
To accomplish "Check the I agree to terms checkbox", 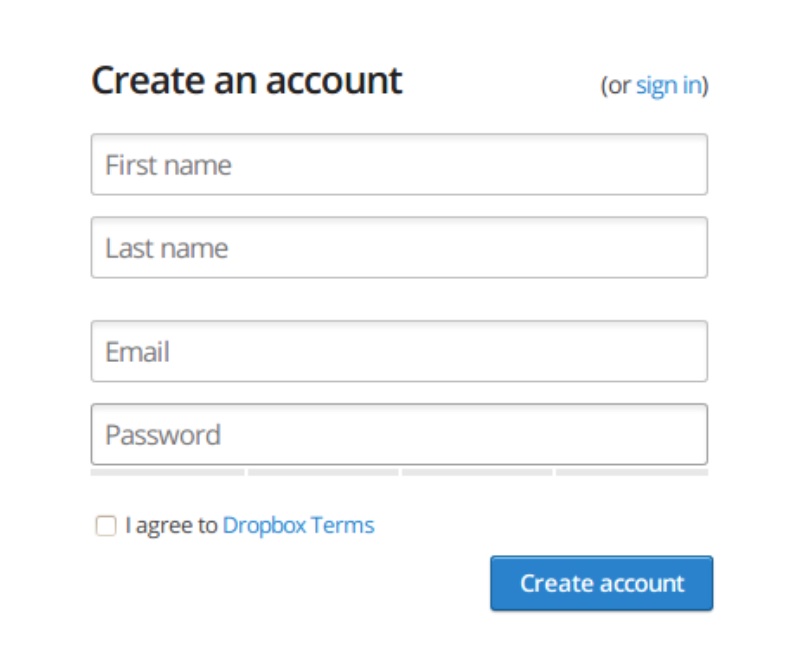I will (x=106, y=526).
